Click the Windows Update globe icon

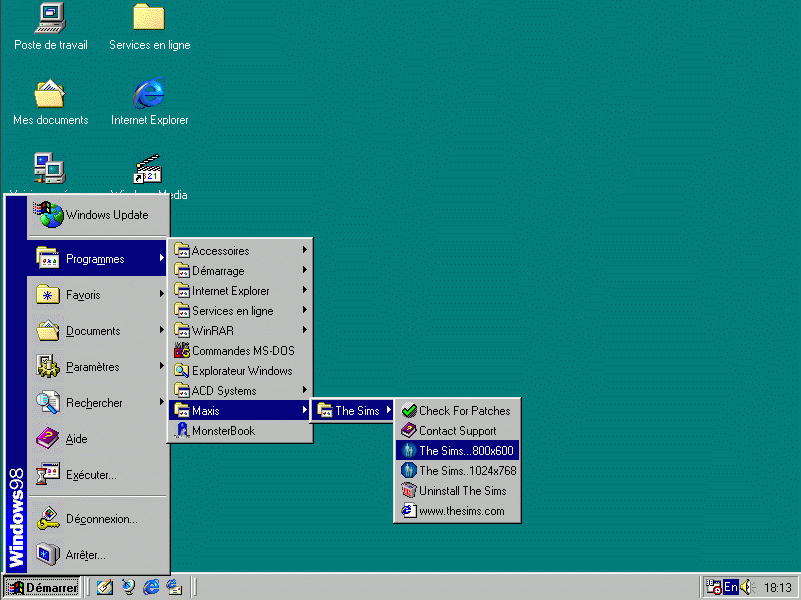pos(48,214)
